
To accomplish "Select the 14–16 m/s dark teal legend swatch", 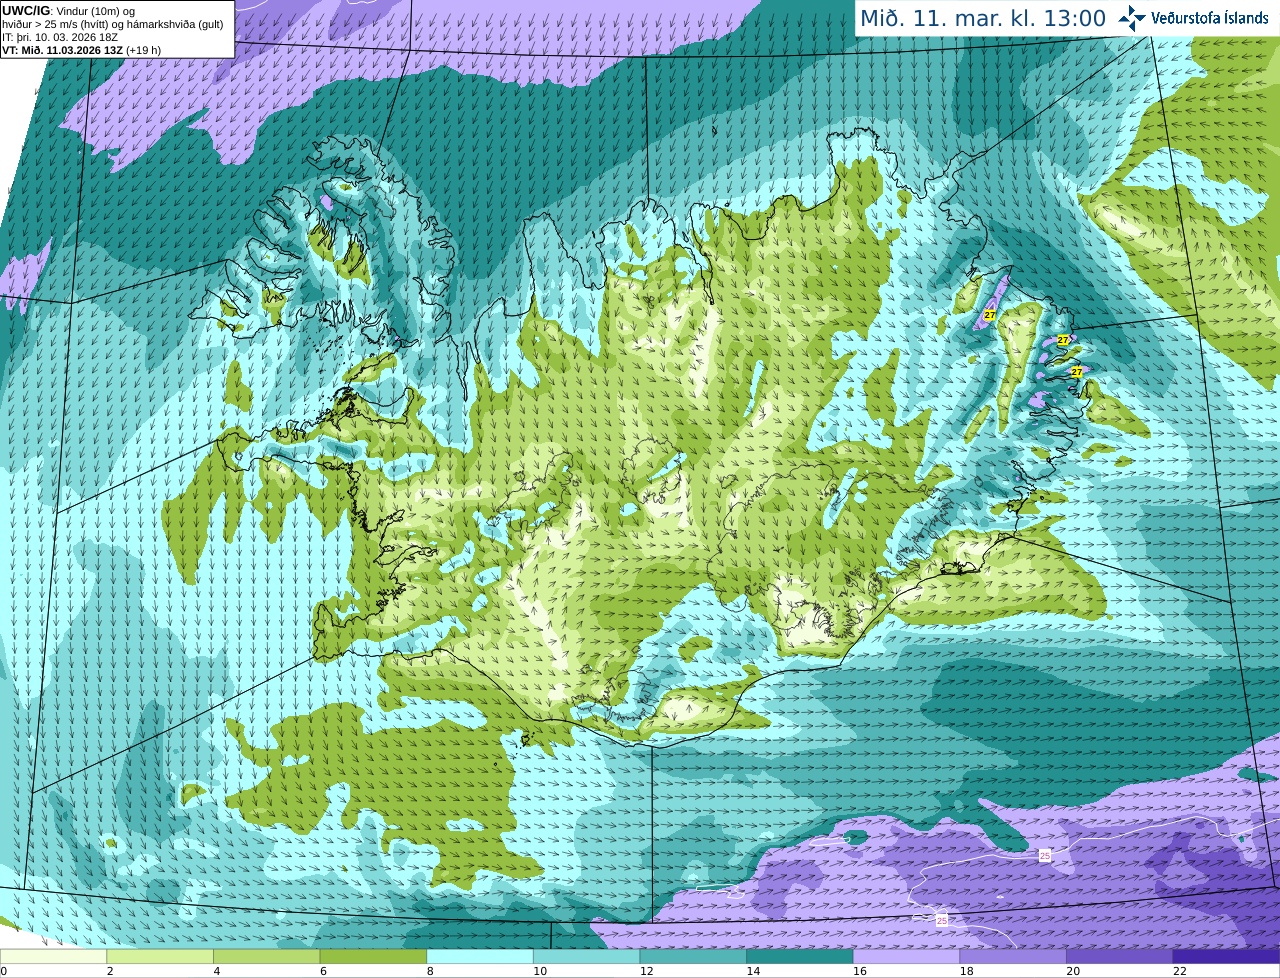I will point(800,956).
